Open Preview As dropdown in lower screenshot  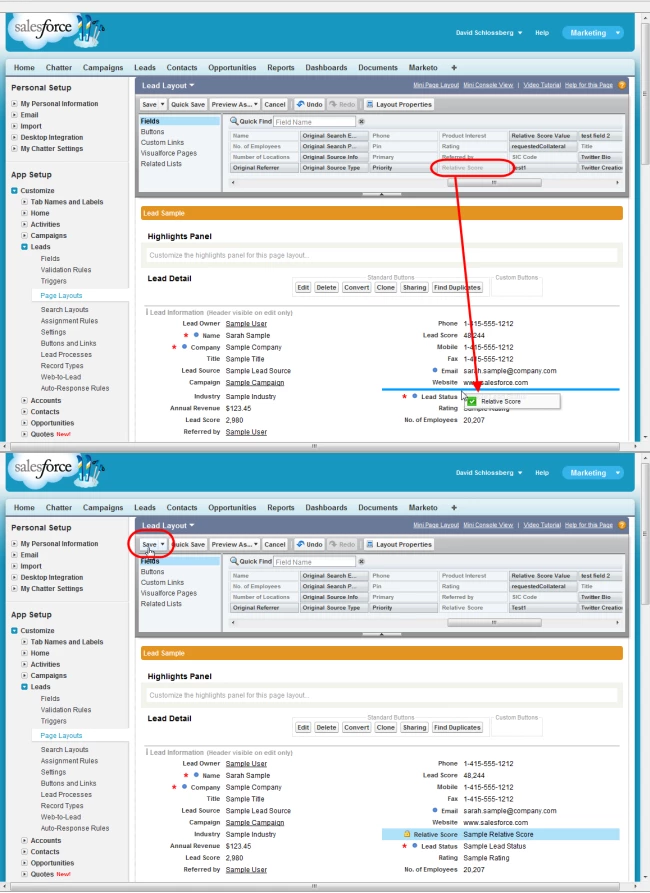coord(235,544)
